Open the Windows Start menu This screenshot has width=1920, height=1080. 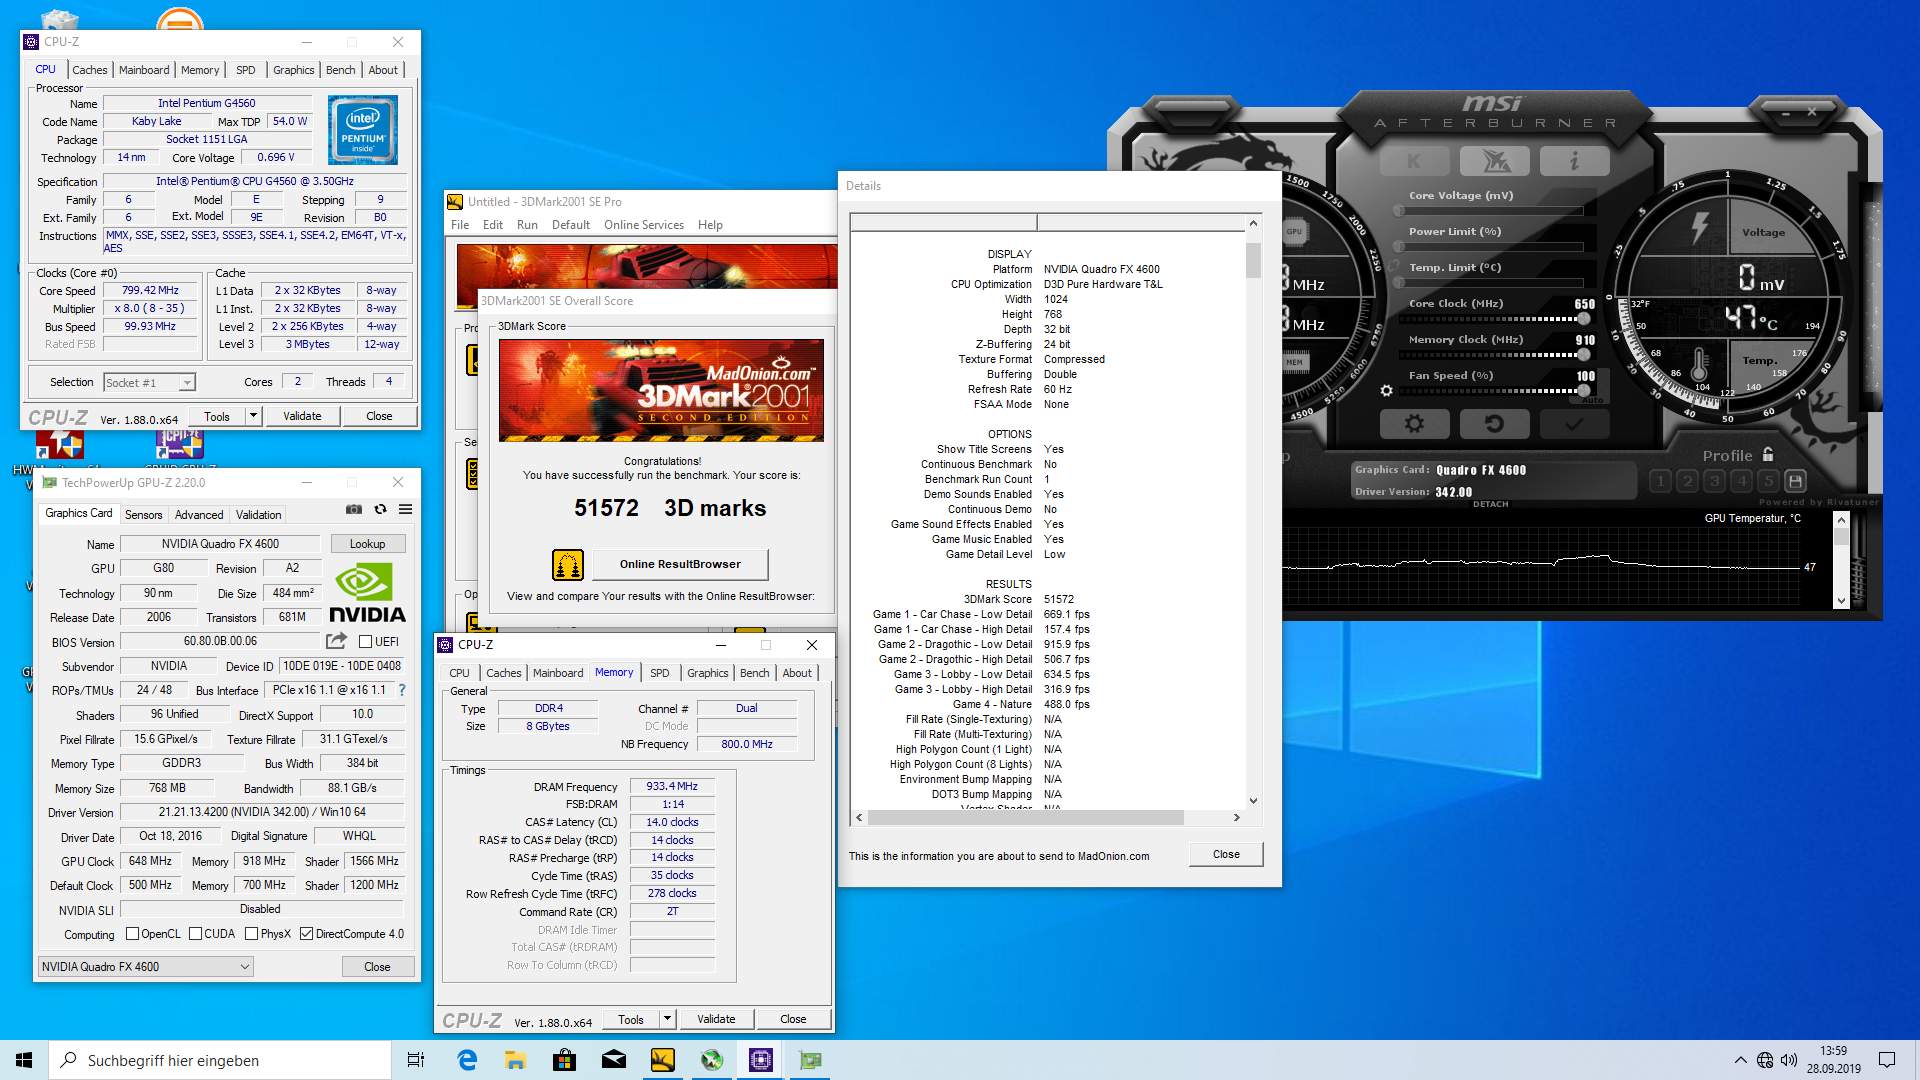(x=24, y=1060)
